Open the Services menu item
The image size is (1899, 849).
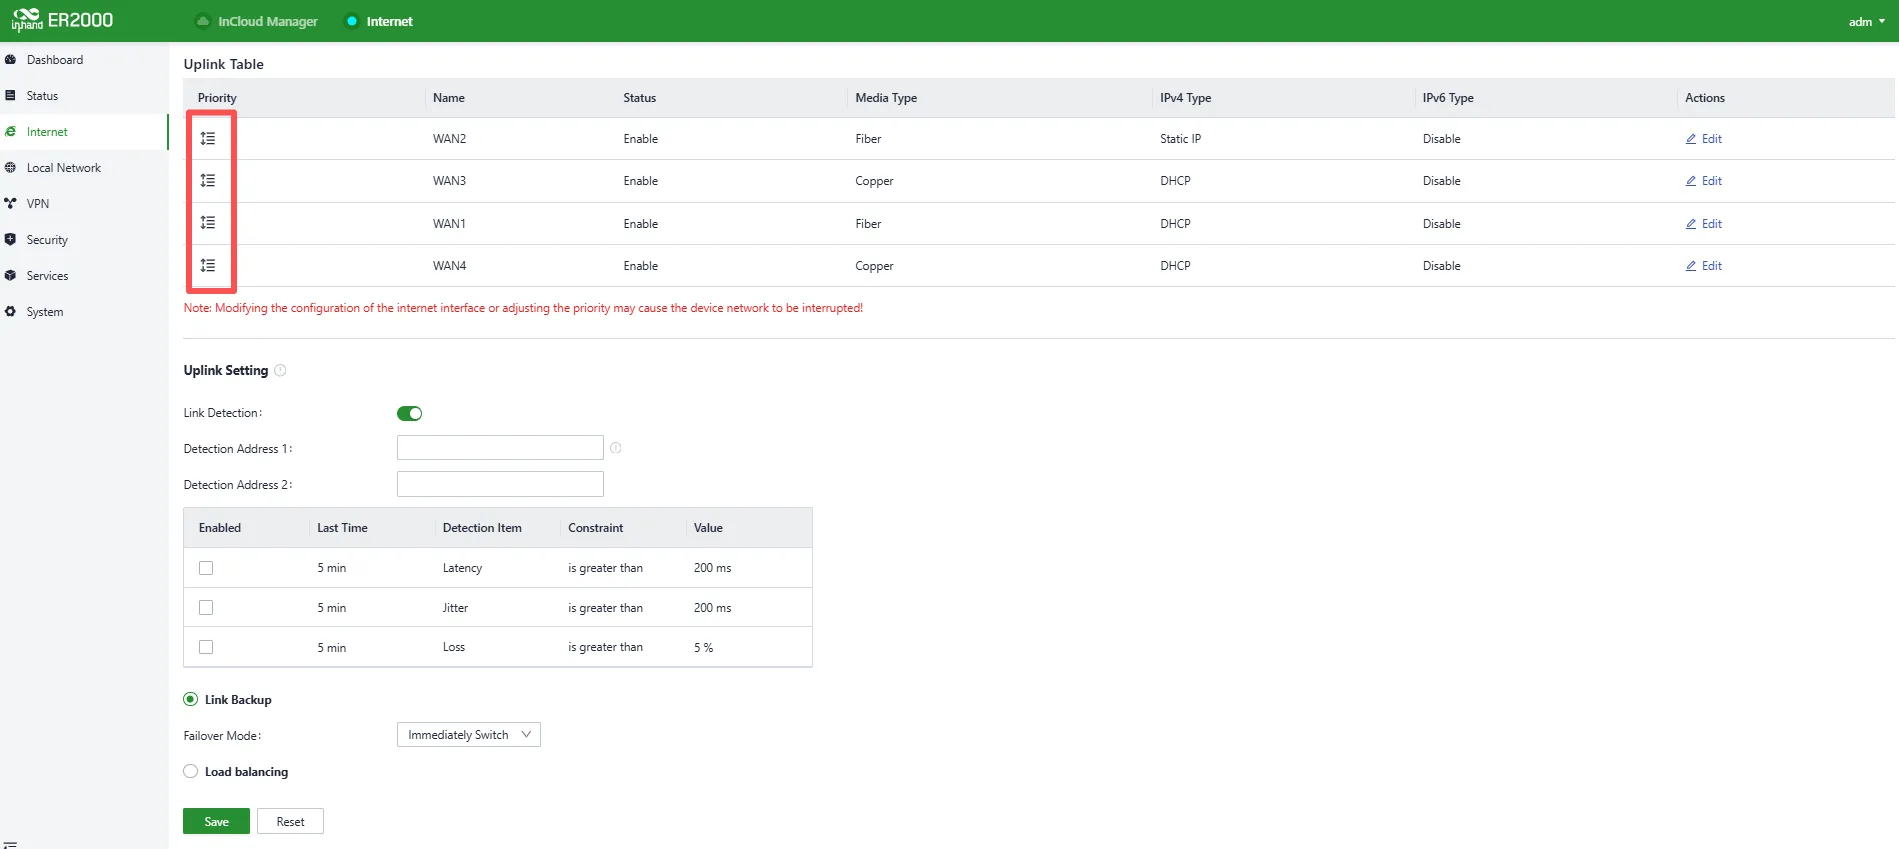click(x=84, y=276)
